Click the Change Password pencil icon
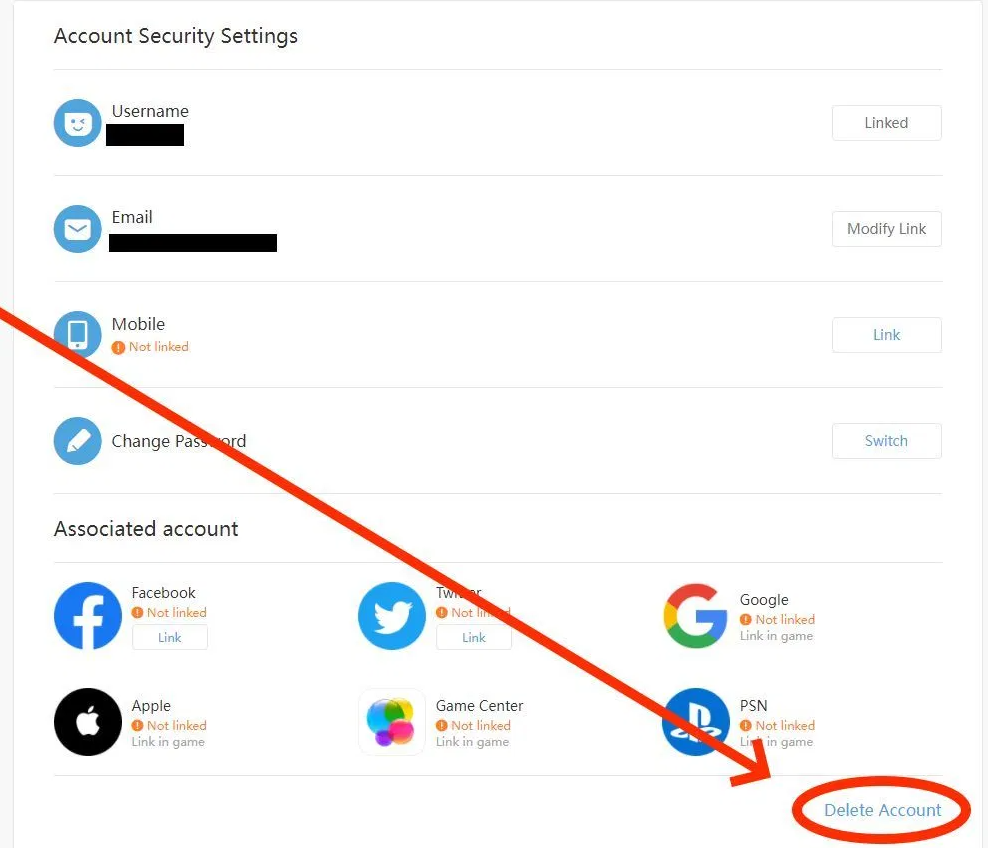This screenshot has height=848, width=988. tap(78, 440)
